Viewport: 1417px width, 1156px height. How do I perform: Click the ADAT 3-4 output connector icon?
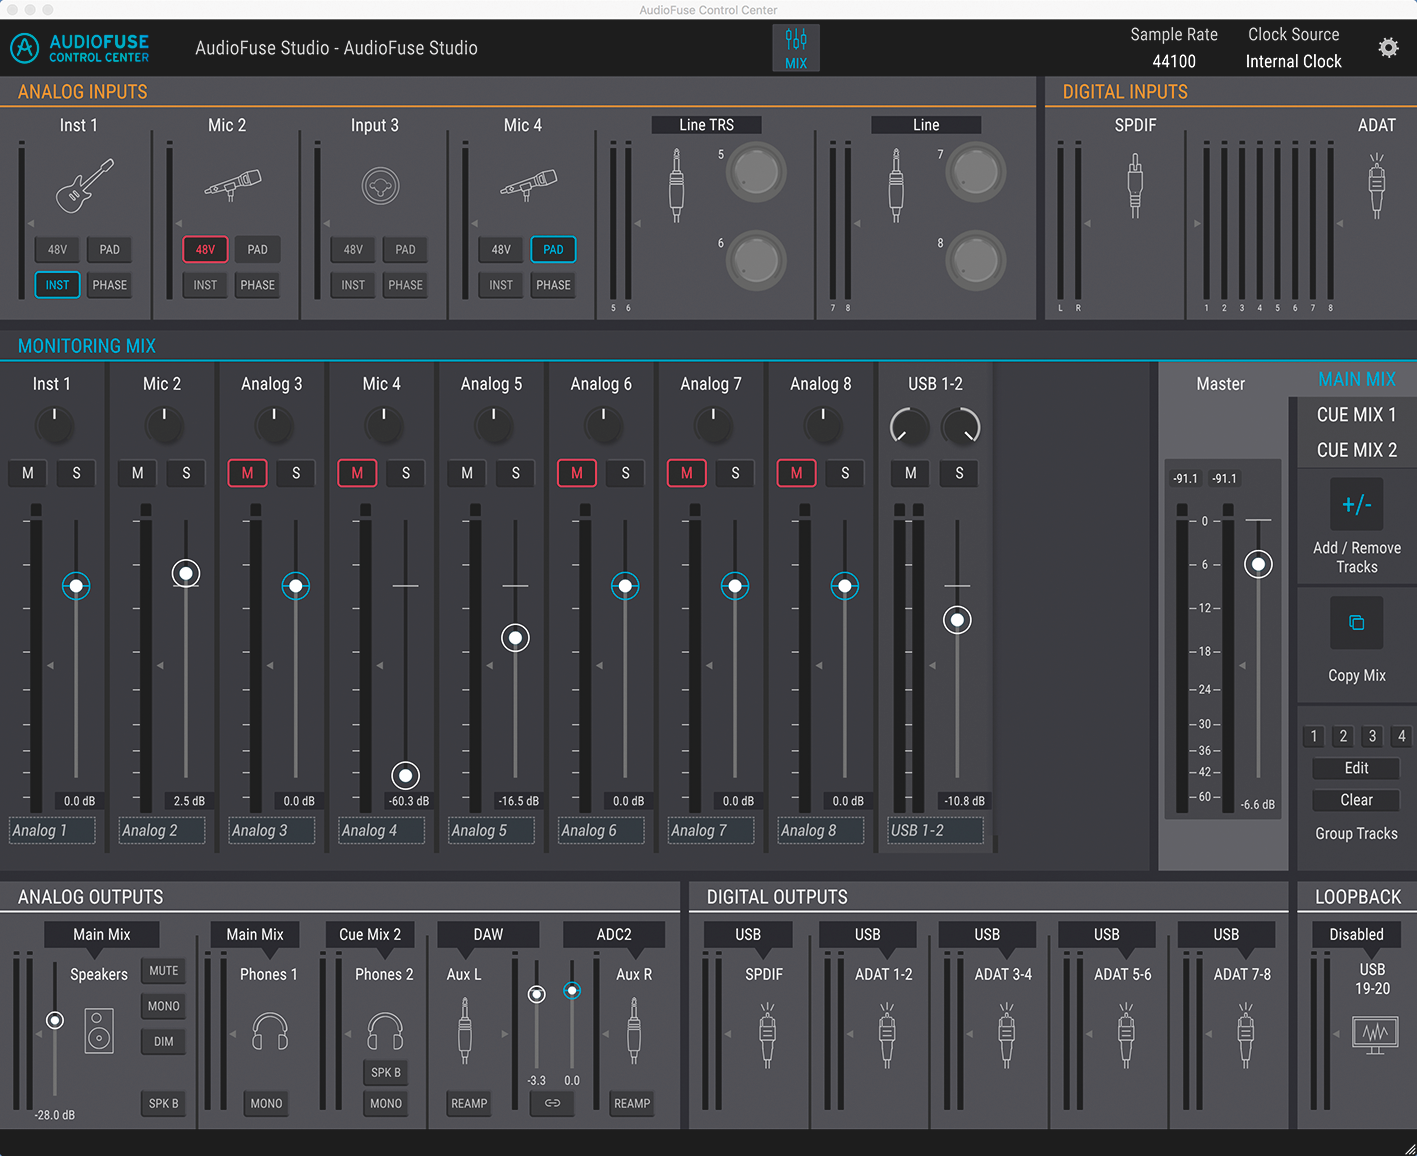coord(1006,1036)
